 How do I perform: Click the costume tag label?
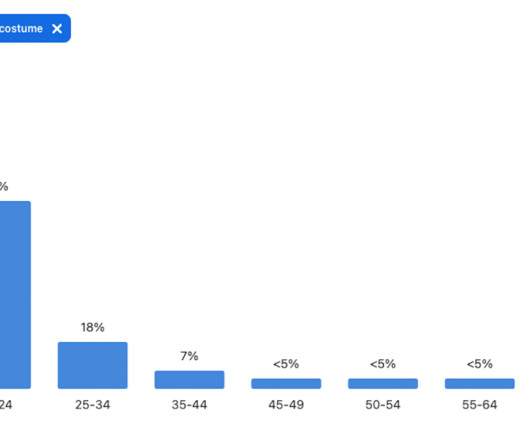tap(21, 29)
